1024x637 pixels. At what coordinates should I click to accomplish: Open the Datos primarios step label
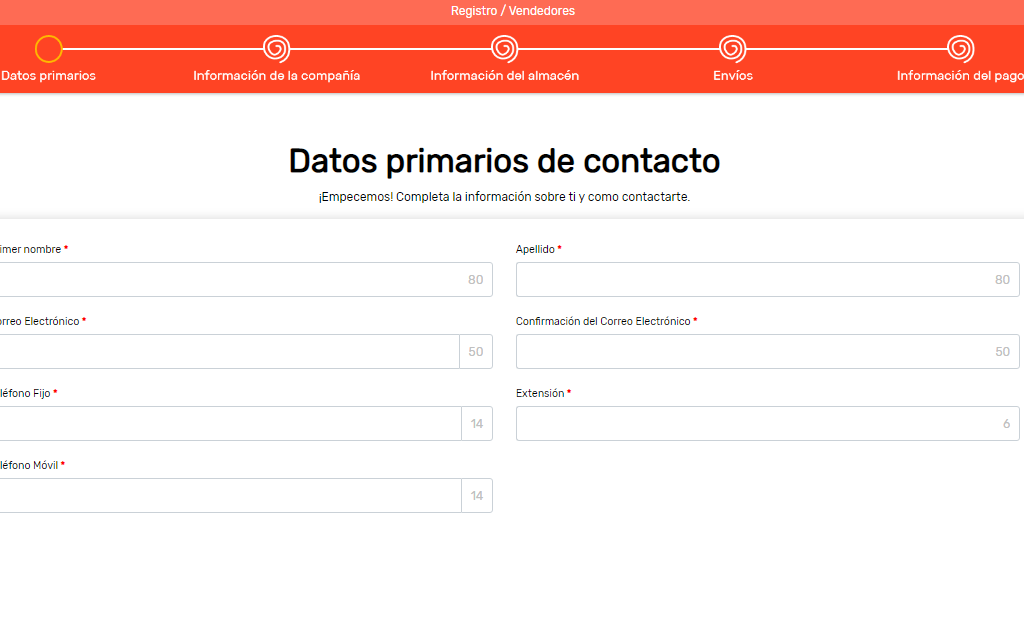(x=48, y=76)
